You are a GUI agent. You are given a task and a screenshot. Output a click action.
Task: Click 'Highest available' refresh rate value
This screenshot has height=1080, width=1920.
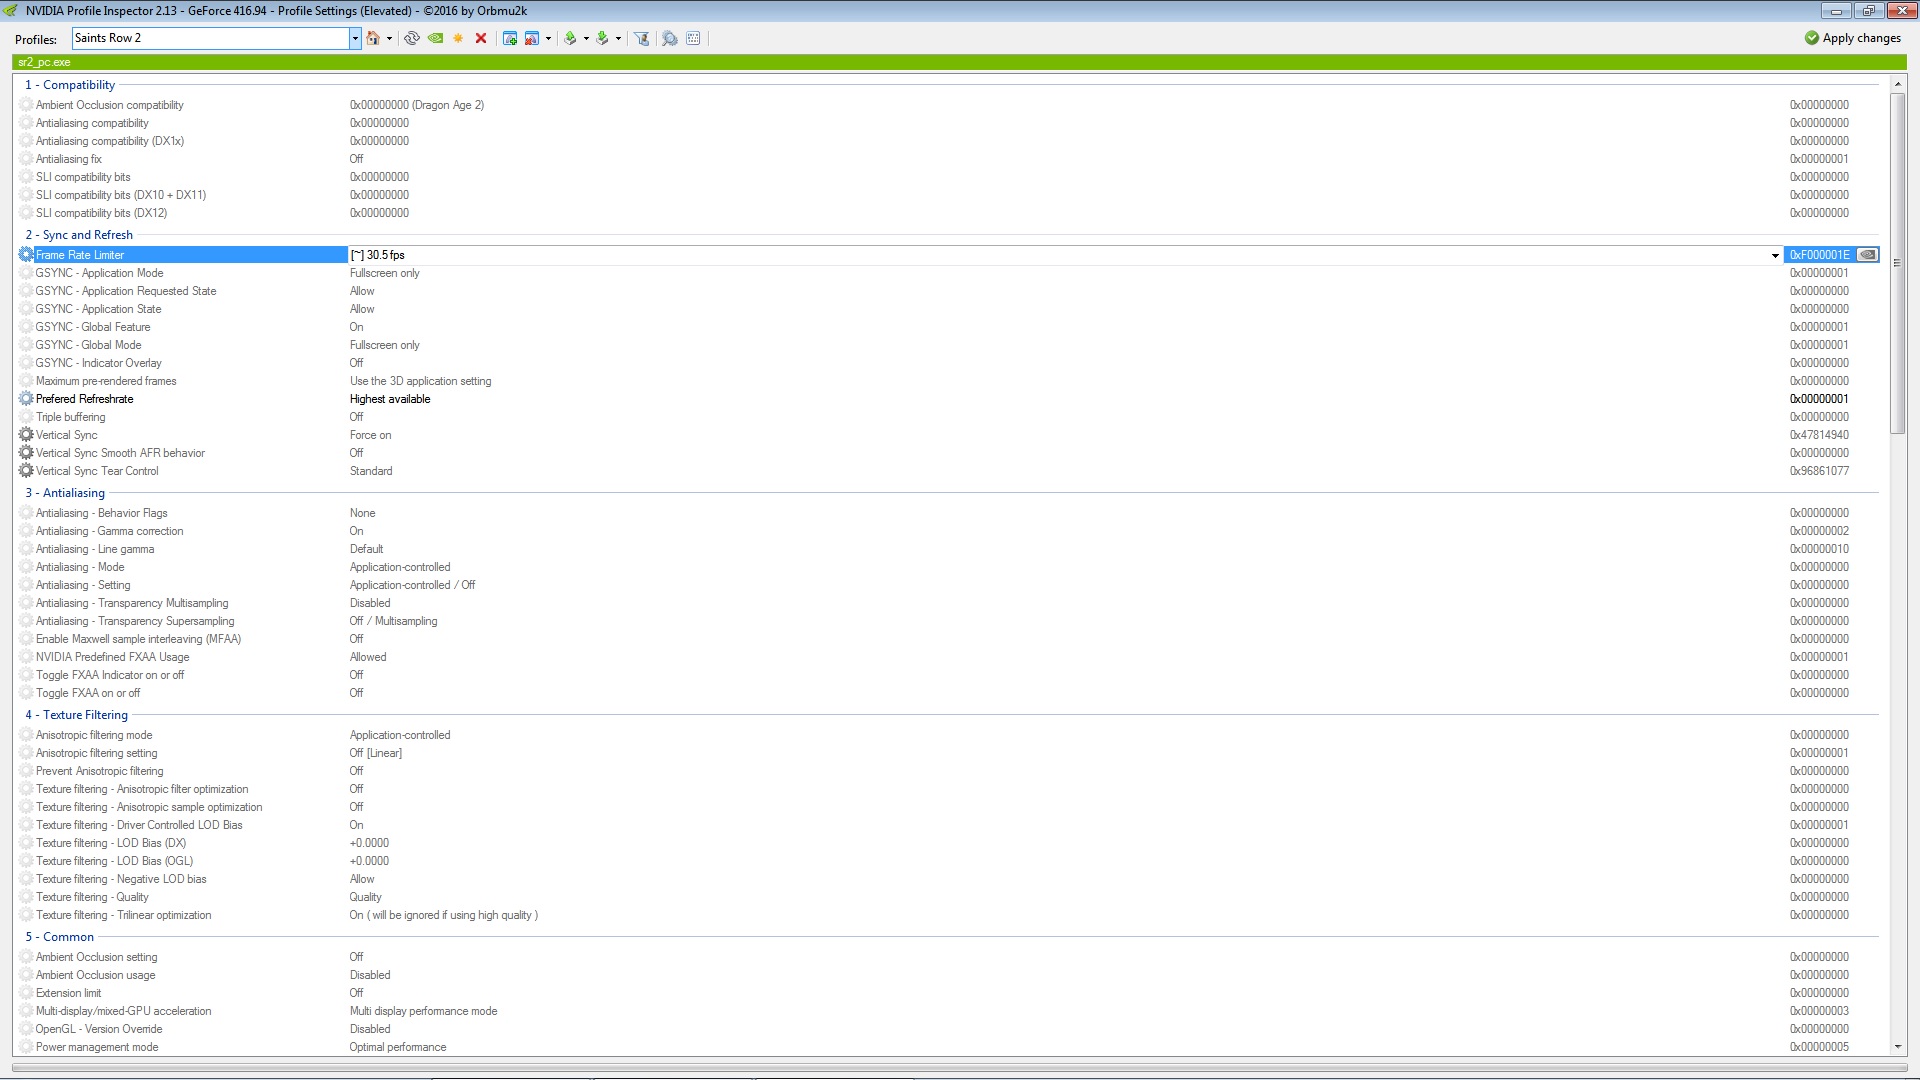point(390,399)
